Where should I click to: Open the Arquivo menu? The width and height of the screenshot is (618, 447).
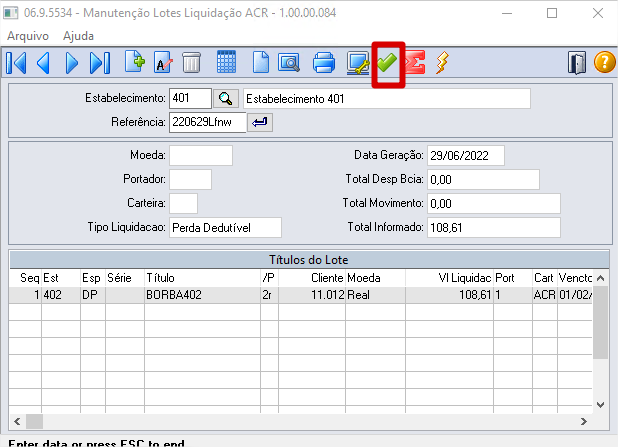[28, 36]
